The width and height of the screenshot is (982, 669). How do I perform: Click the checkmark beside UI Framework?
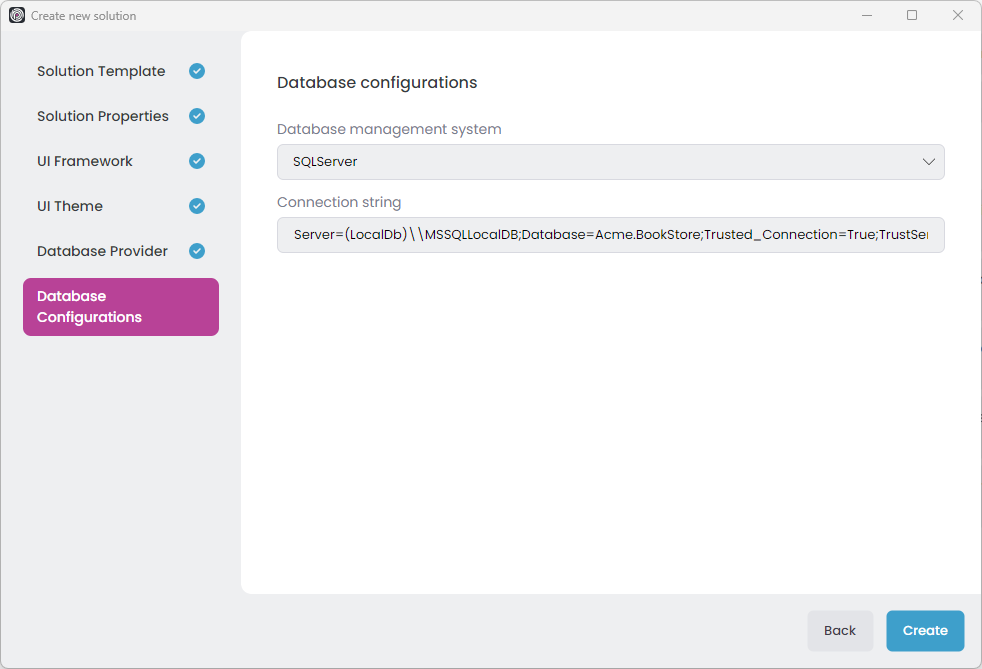[x=196, y=161]
